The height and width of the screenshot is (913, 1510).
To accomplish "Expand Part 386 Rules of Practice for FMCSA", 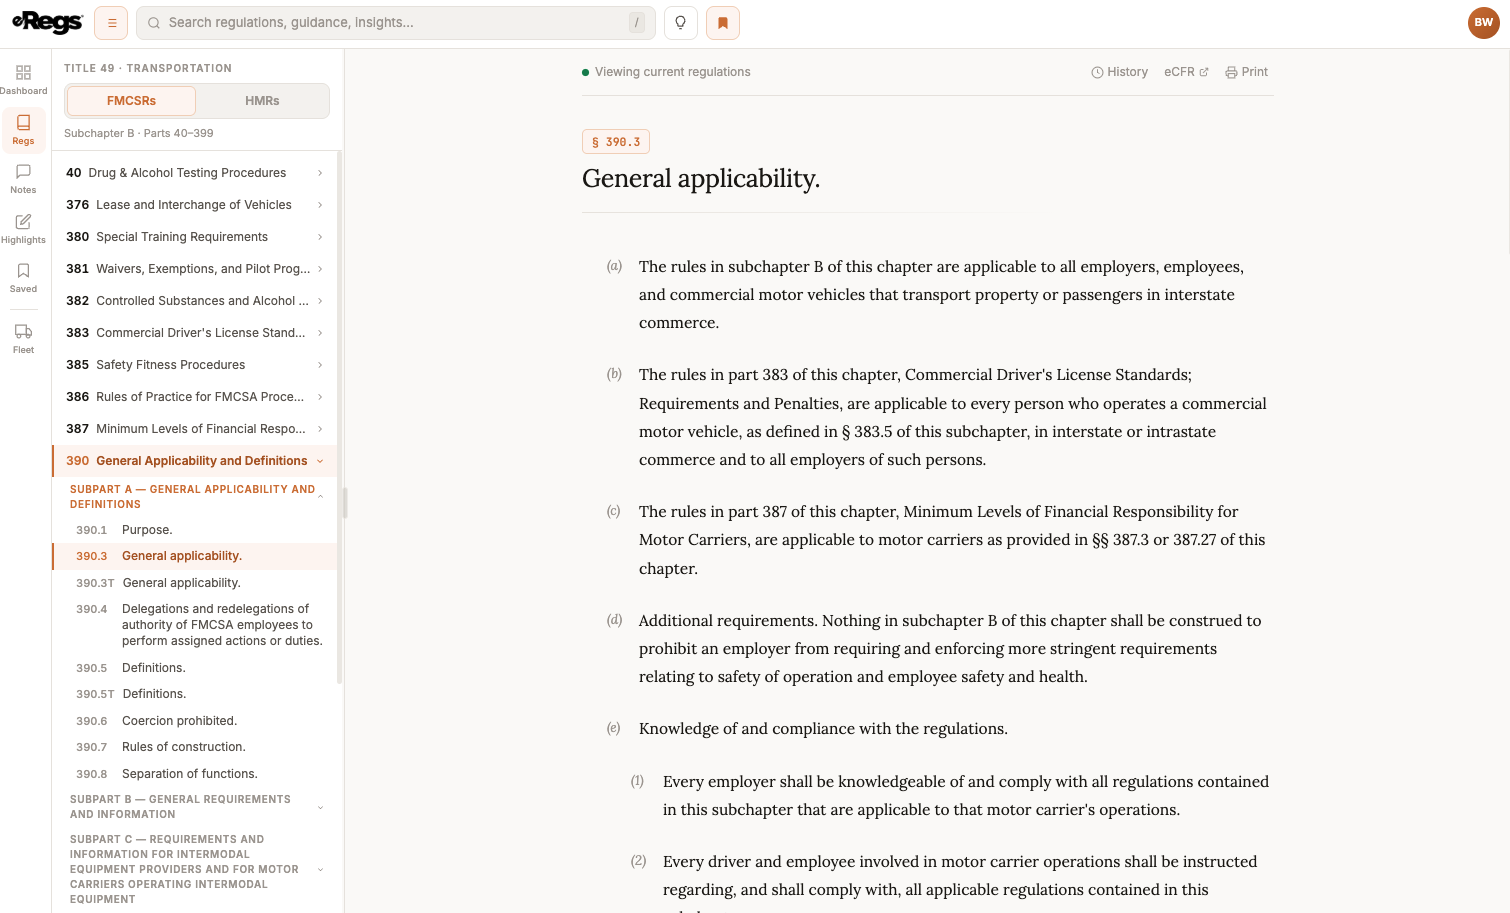I will (x=194, y=397).
